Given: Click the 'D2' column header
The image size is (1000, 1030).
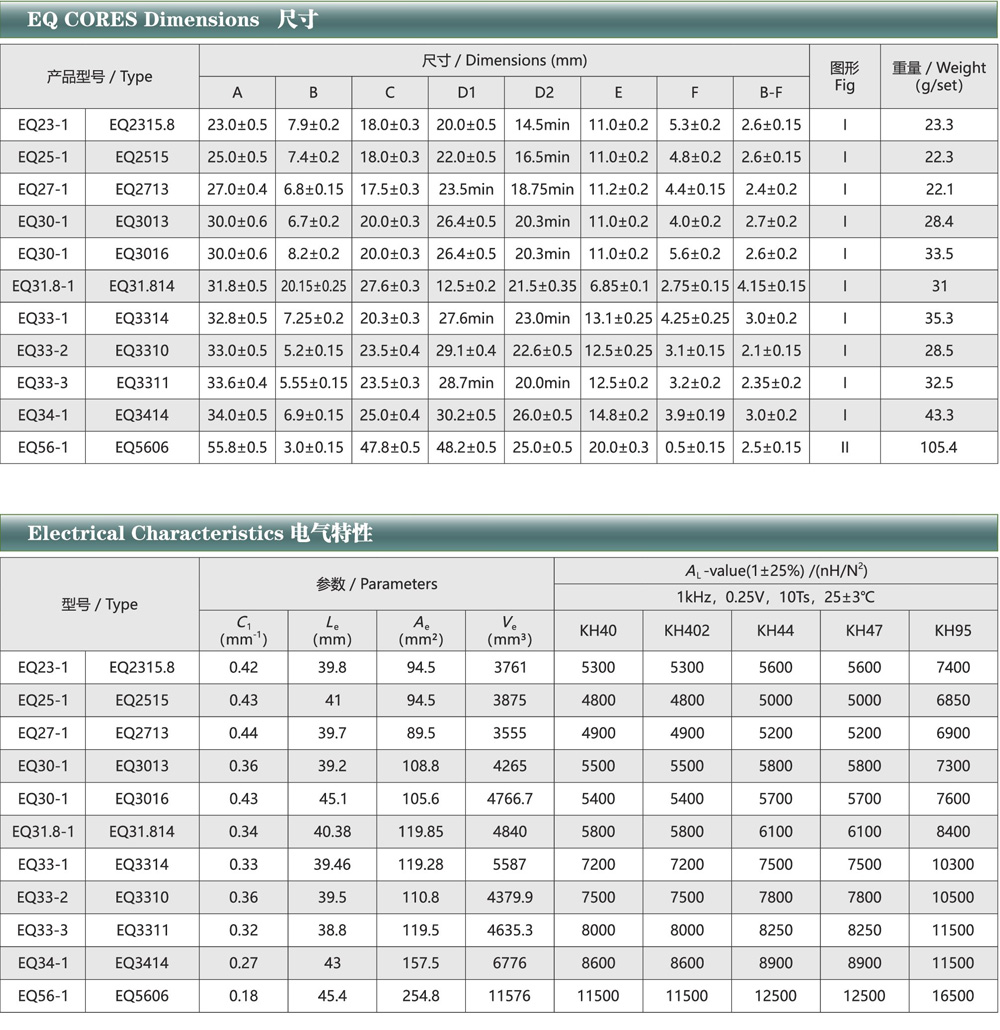Looking at the screenshot, I should click(543, 93).
